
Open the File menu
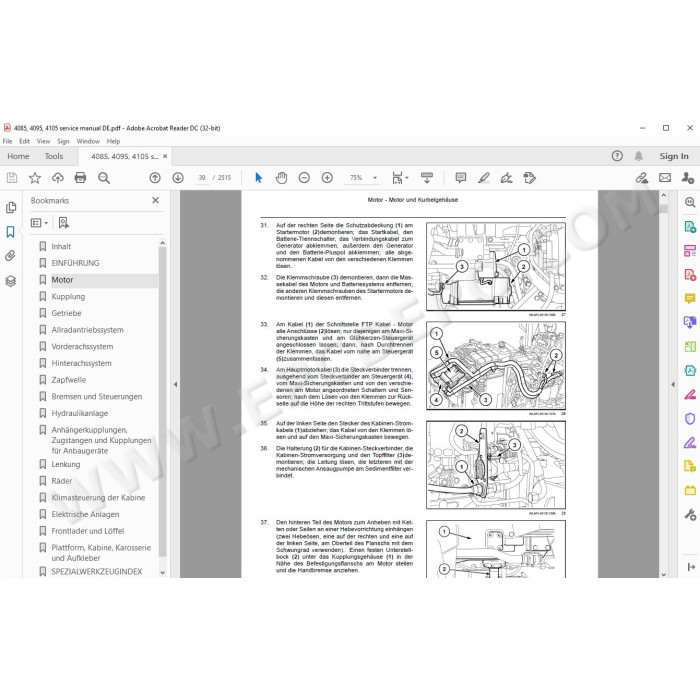coord(7,141)
